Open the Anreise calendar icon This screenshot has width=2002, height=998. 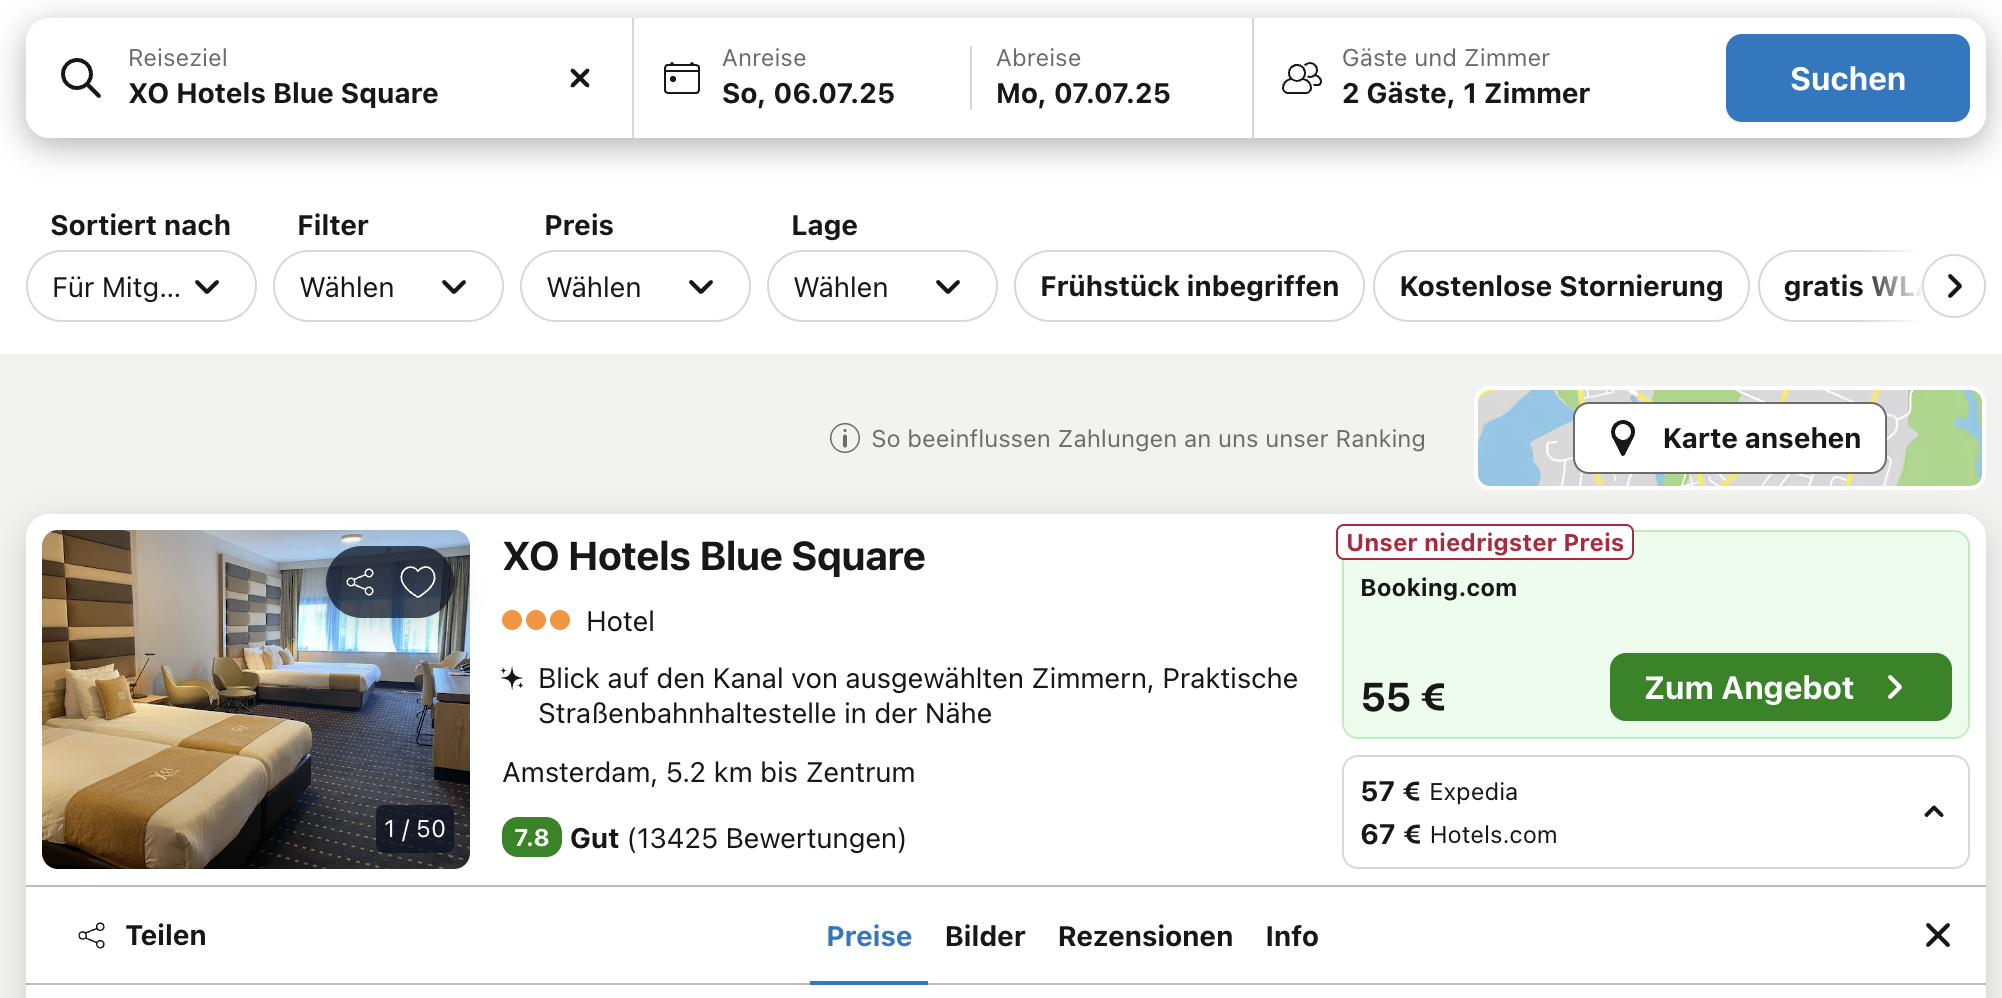point(682,78)
